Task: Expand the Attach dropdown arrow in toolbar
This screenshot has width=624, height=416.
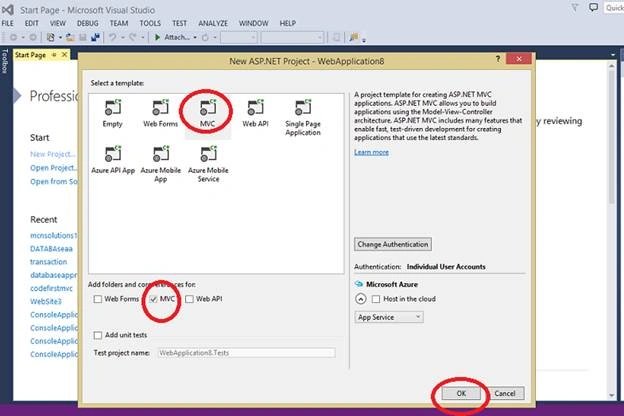Action: pos(195,37)
